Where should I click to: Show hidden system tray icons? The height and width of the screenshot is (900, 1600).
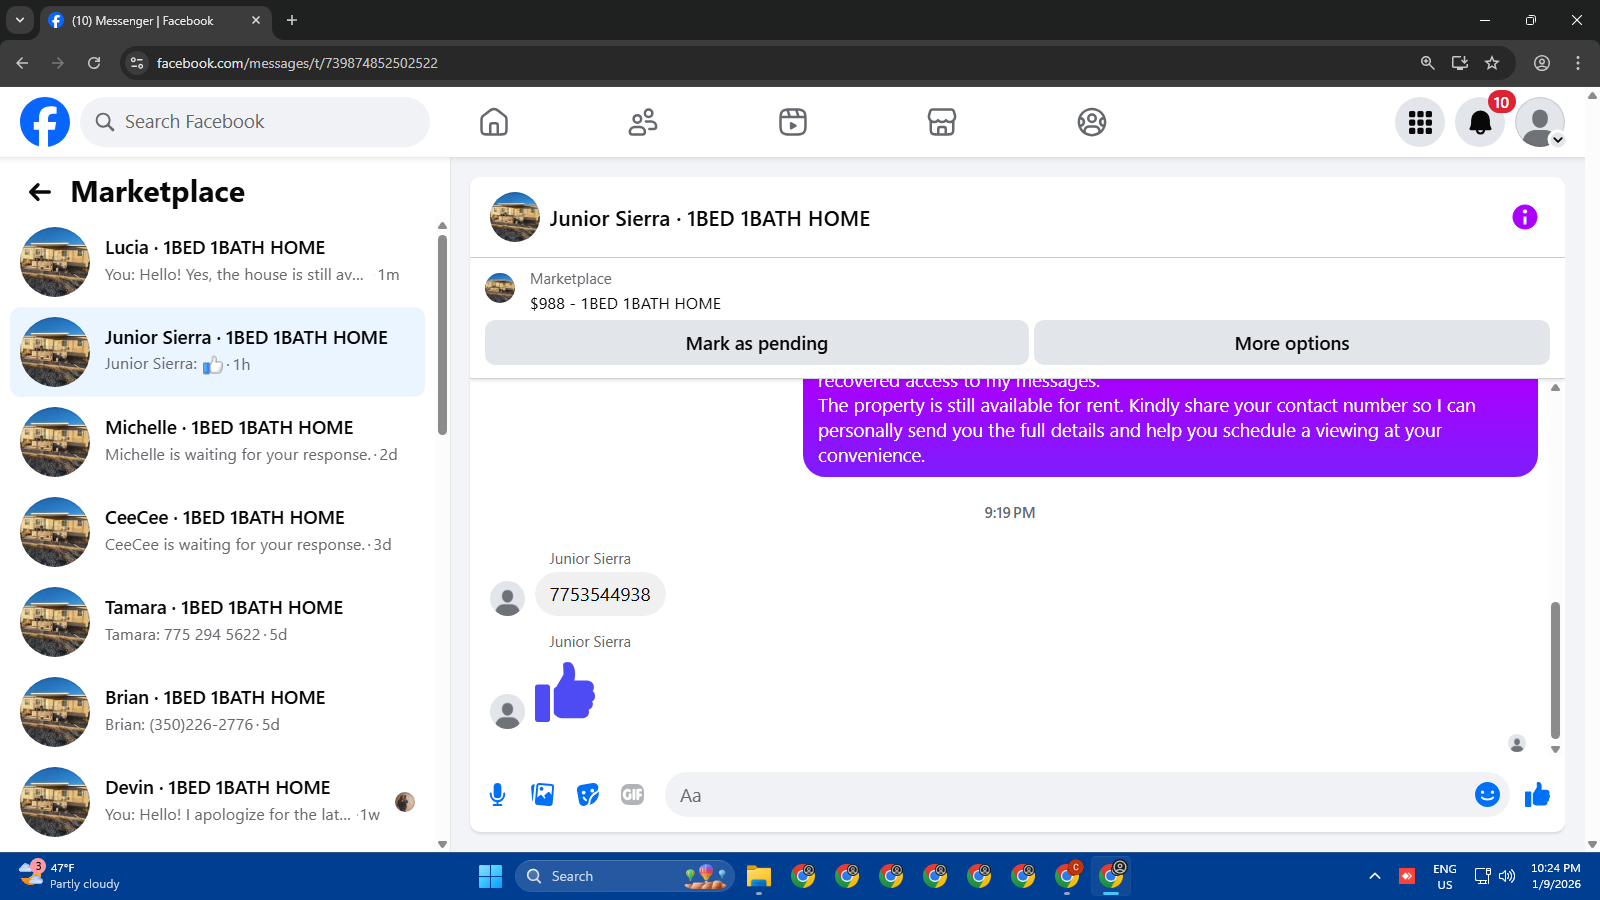(x=1375, y=876)
